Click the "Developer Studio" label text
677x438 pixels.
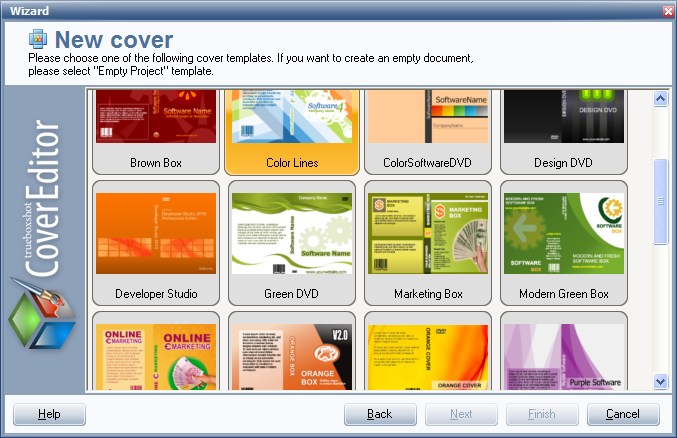[x=156, y=294]
